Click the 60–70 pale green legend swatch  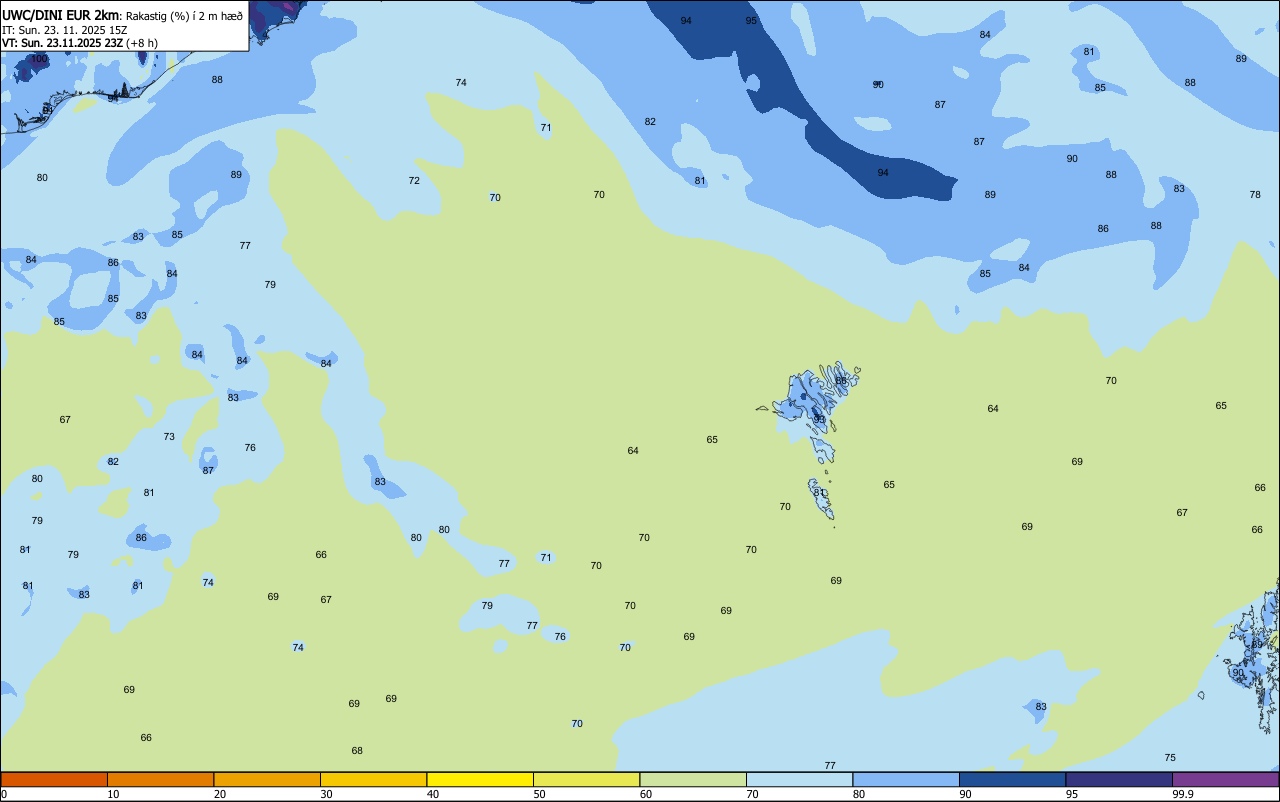(x=693, y=779)
